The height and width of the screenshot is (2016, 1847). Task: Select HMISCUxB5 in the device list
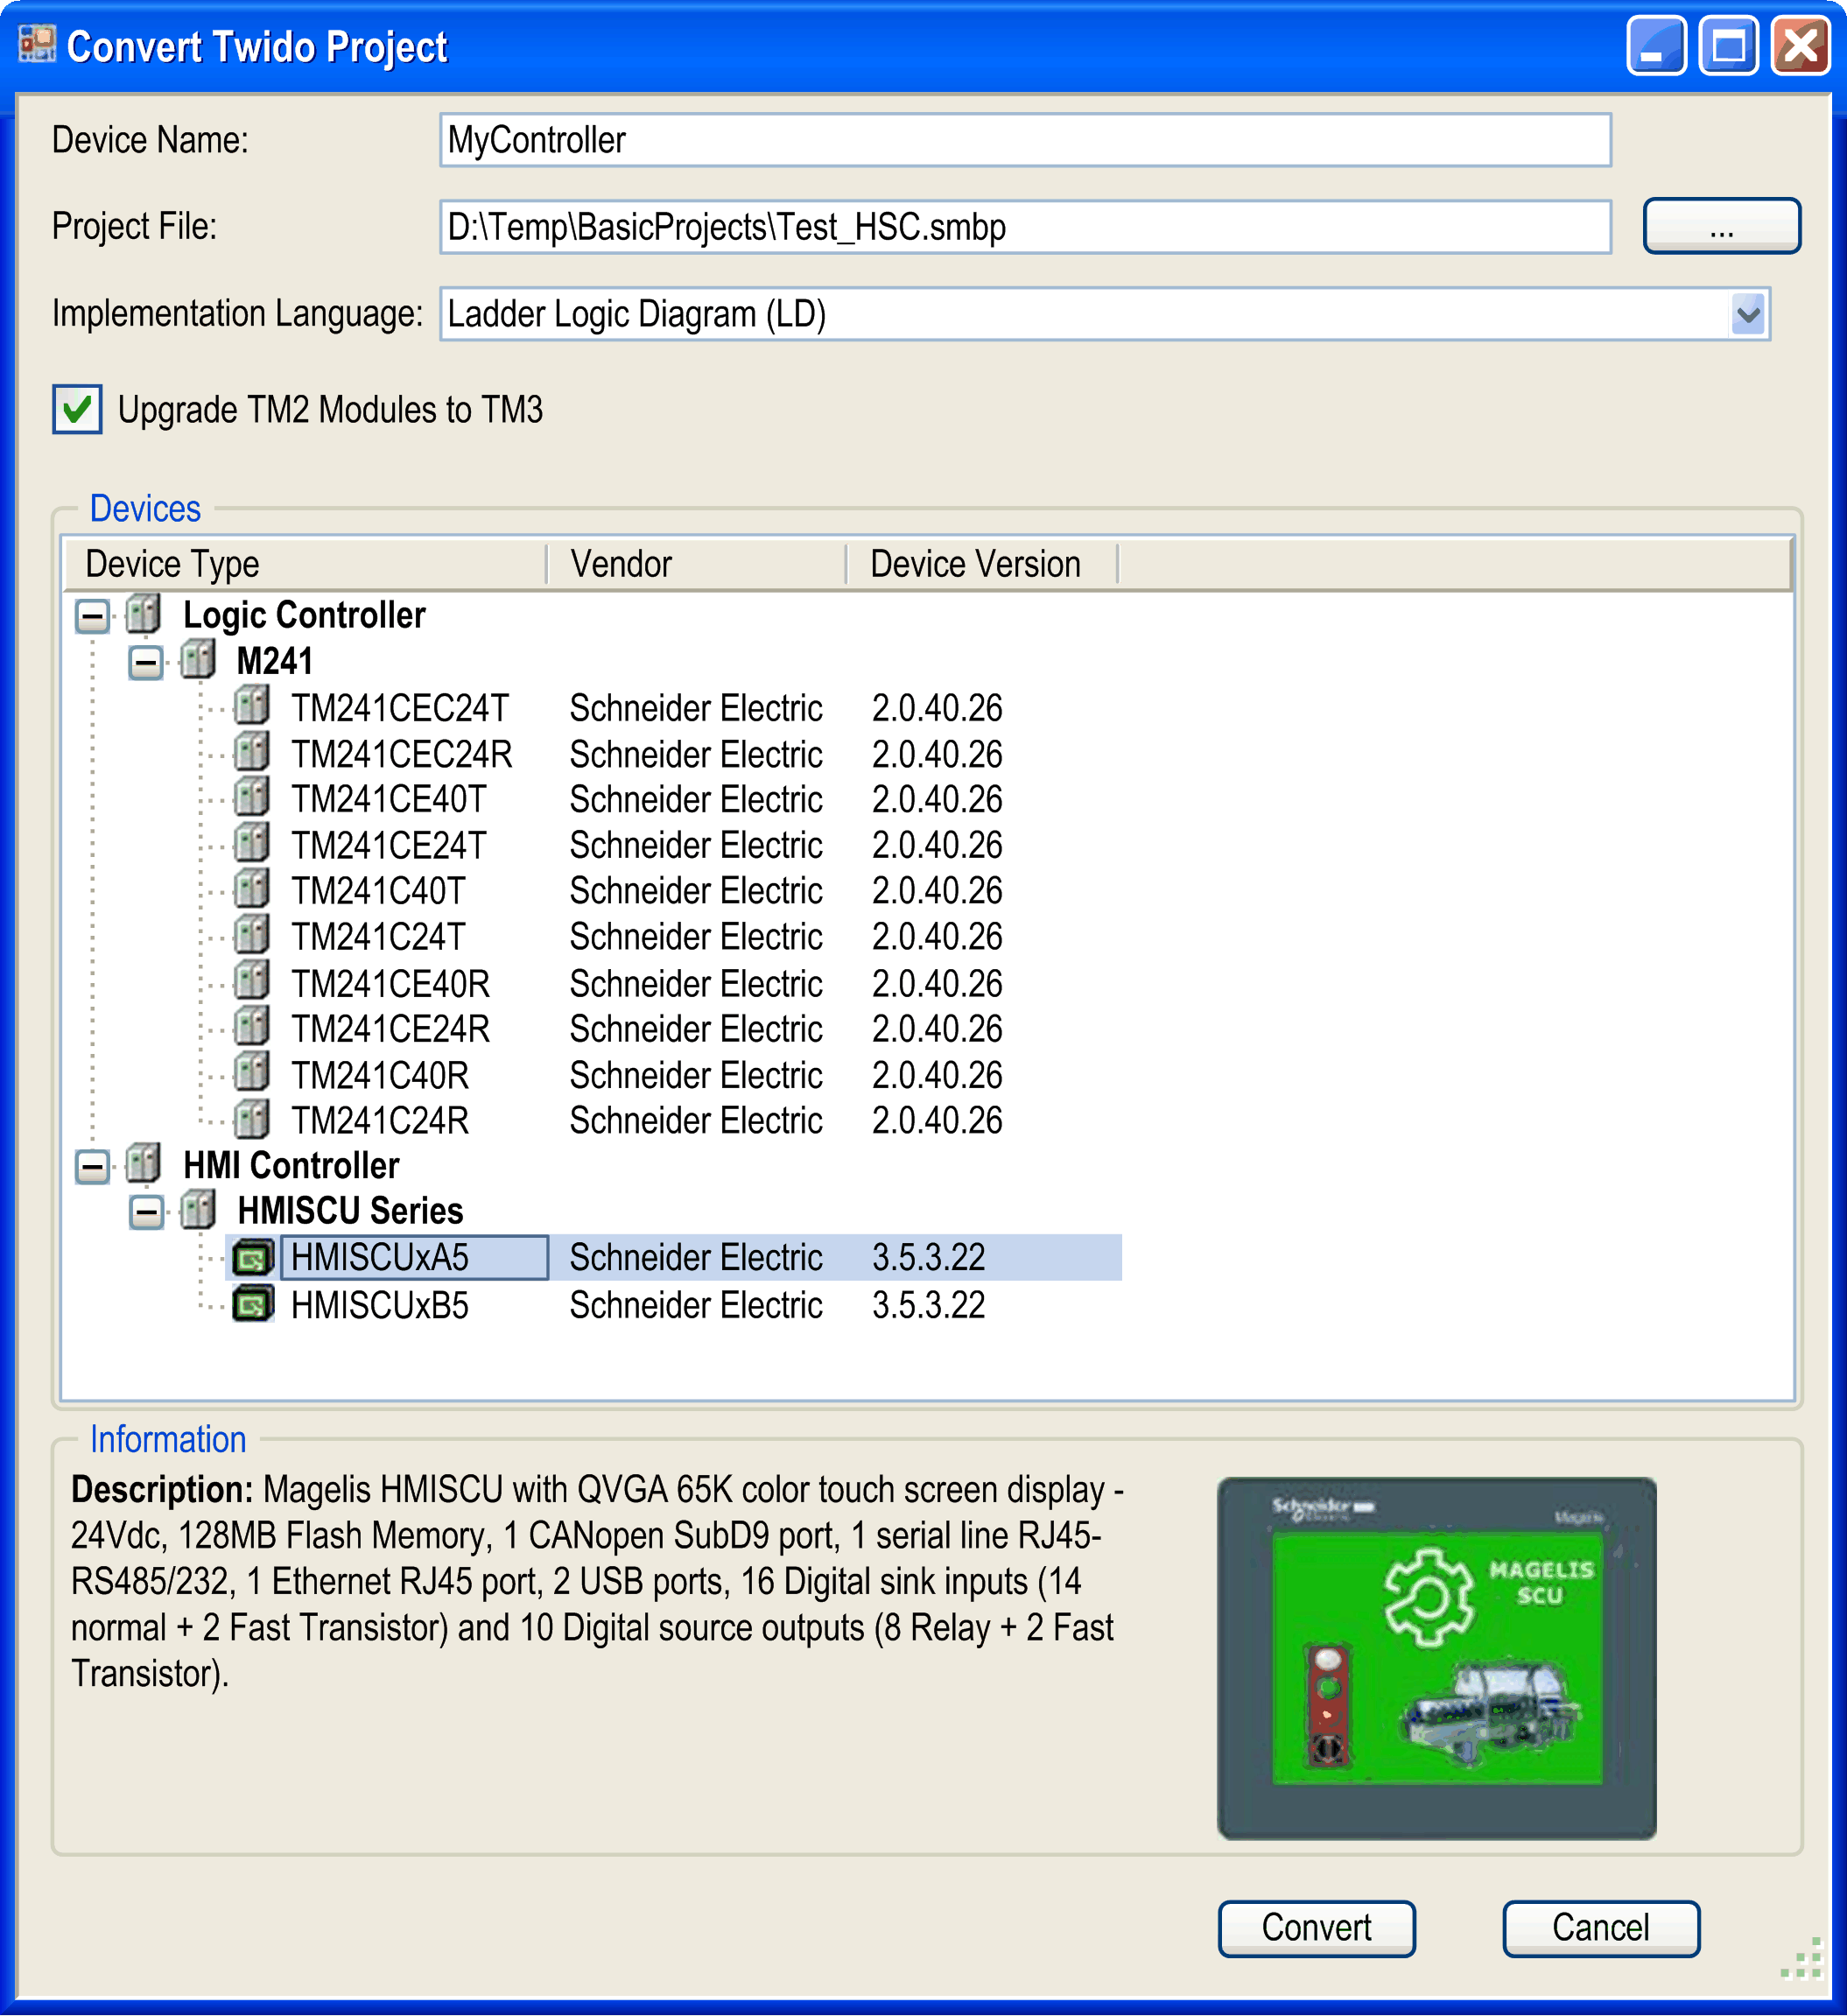coord(378,1305)
